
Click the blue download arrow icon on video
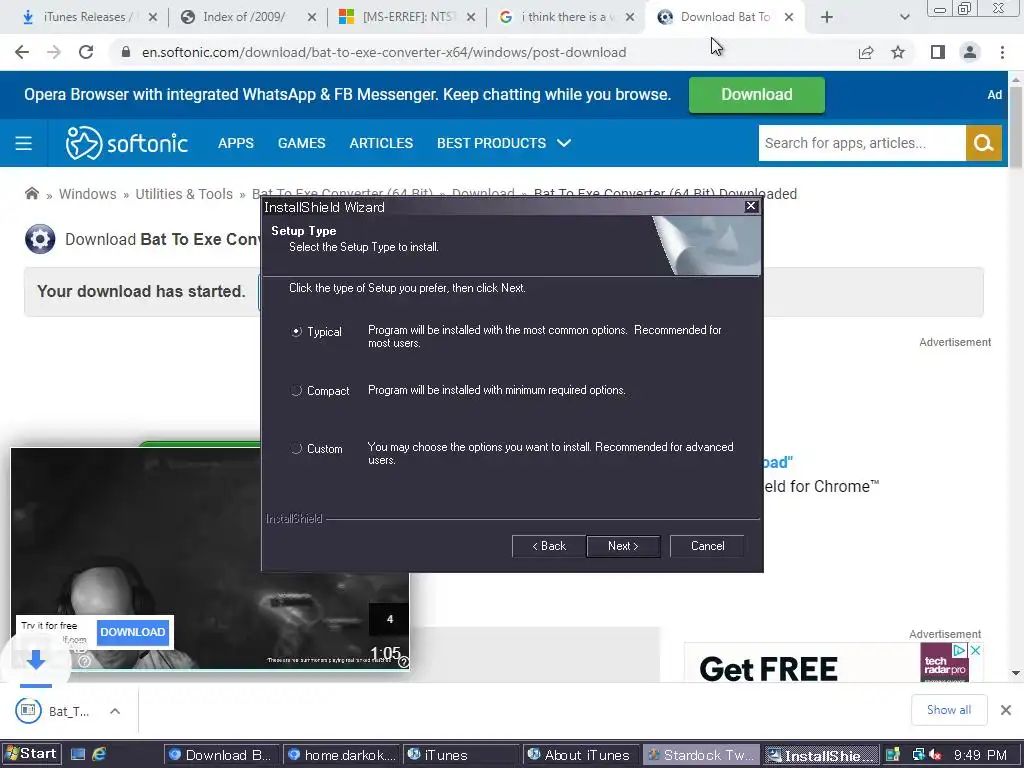click(36, 660)
